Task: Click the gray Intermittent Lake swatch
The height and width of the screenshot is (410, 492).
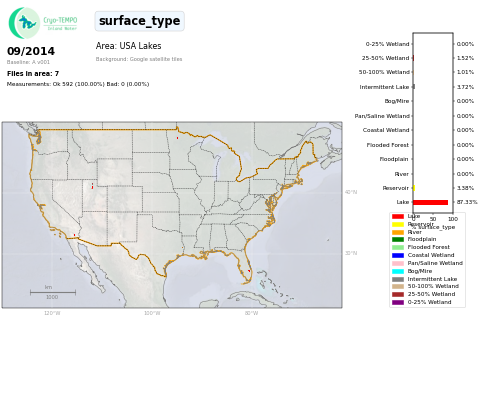Action: [x=398, y=279]
